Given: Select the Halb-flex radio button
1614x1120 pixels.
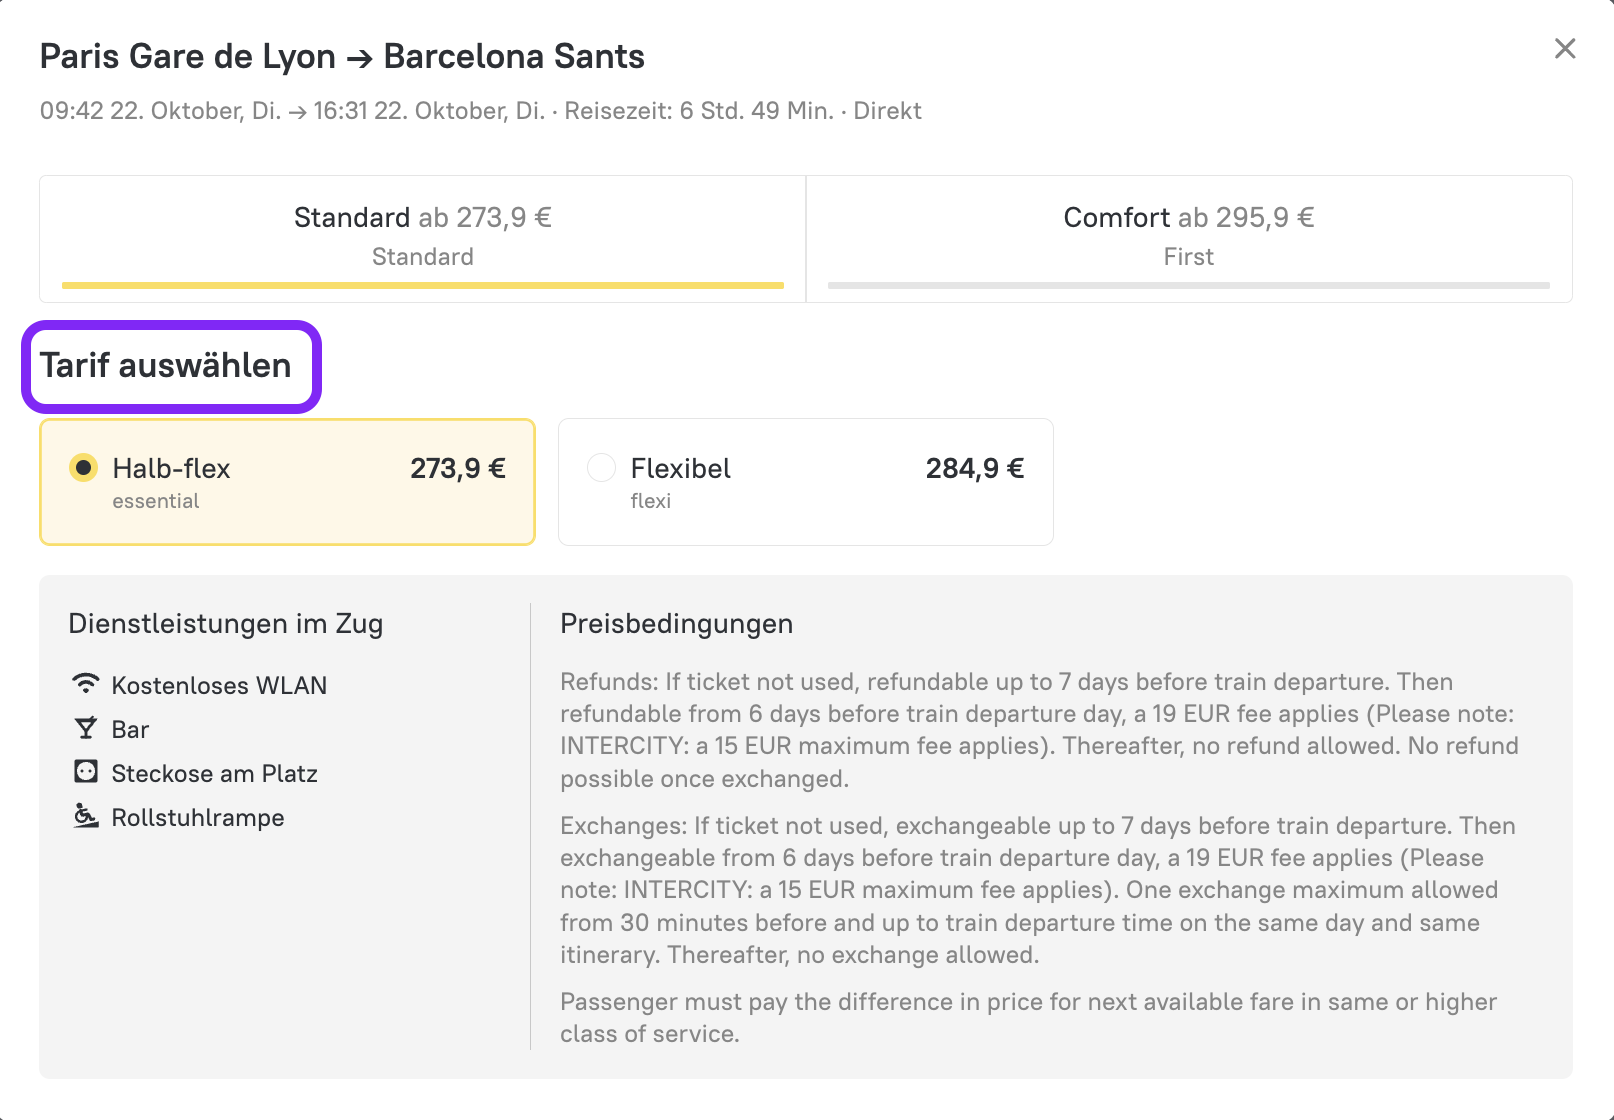Looking at the screenshot, I should pyautogui.click(x=84, y=467).
